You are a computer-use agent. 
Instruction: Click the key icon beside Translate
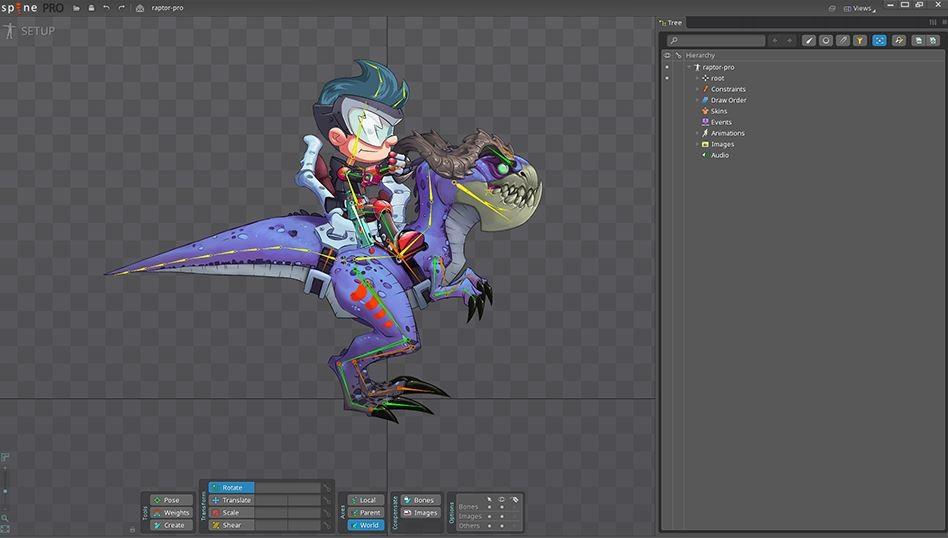[326, 500]
